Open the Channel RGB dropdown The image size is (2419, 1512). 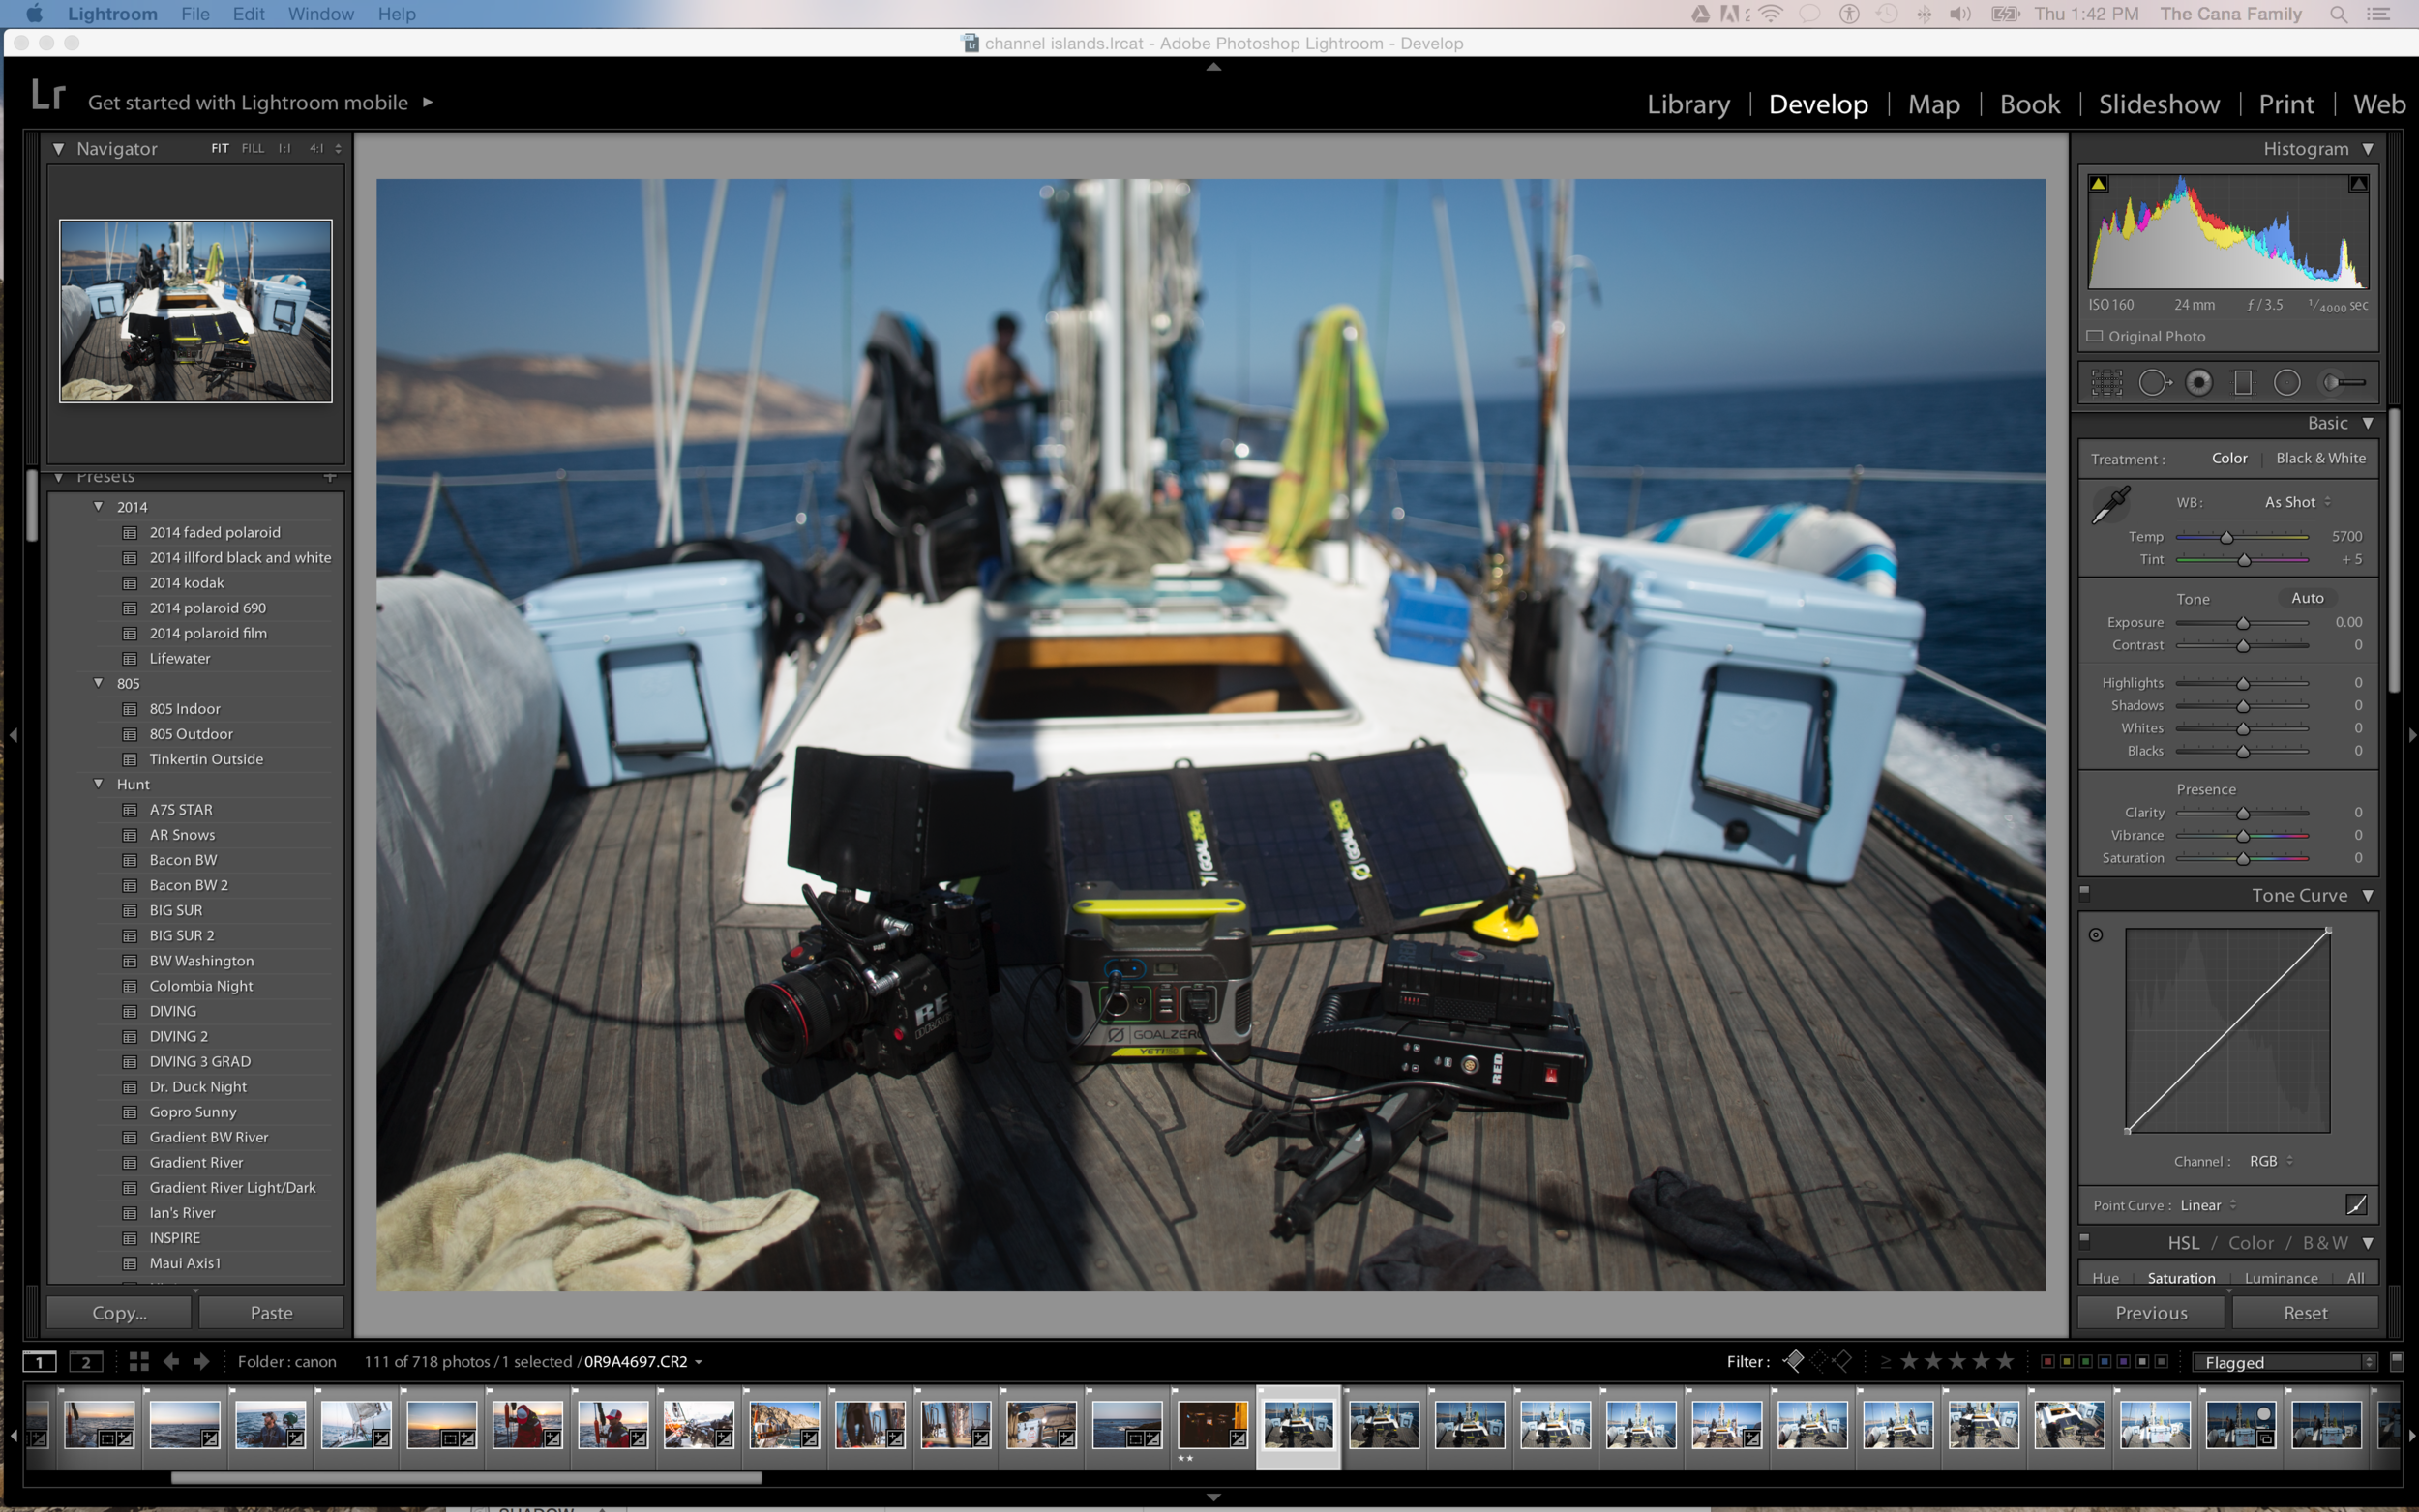pyautogui.click(x=2270, y=1161)
